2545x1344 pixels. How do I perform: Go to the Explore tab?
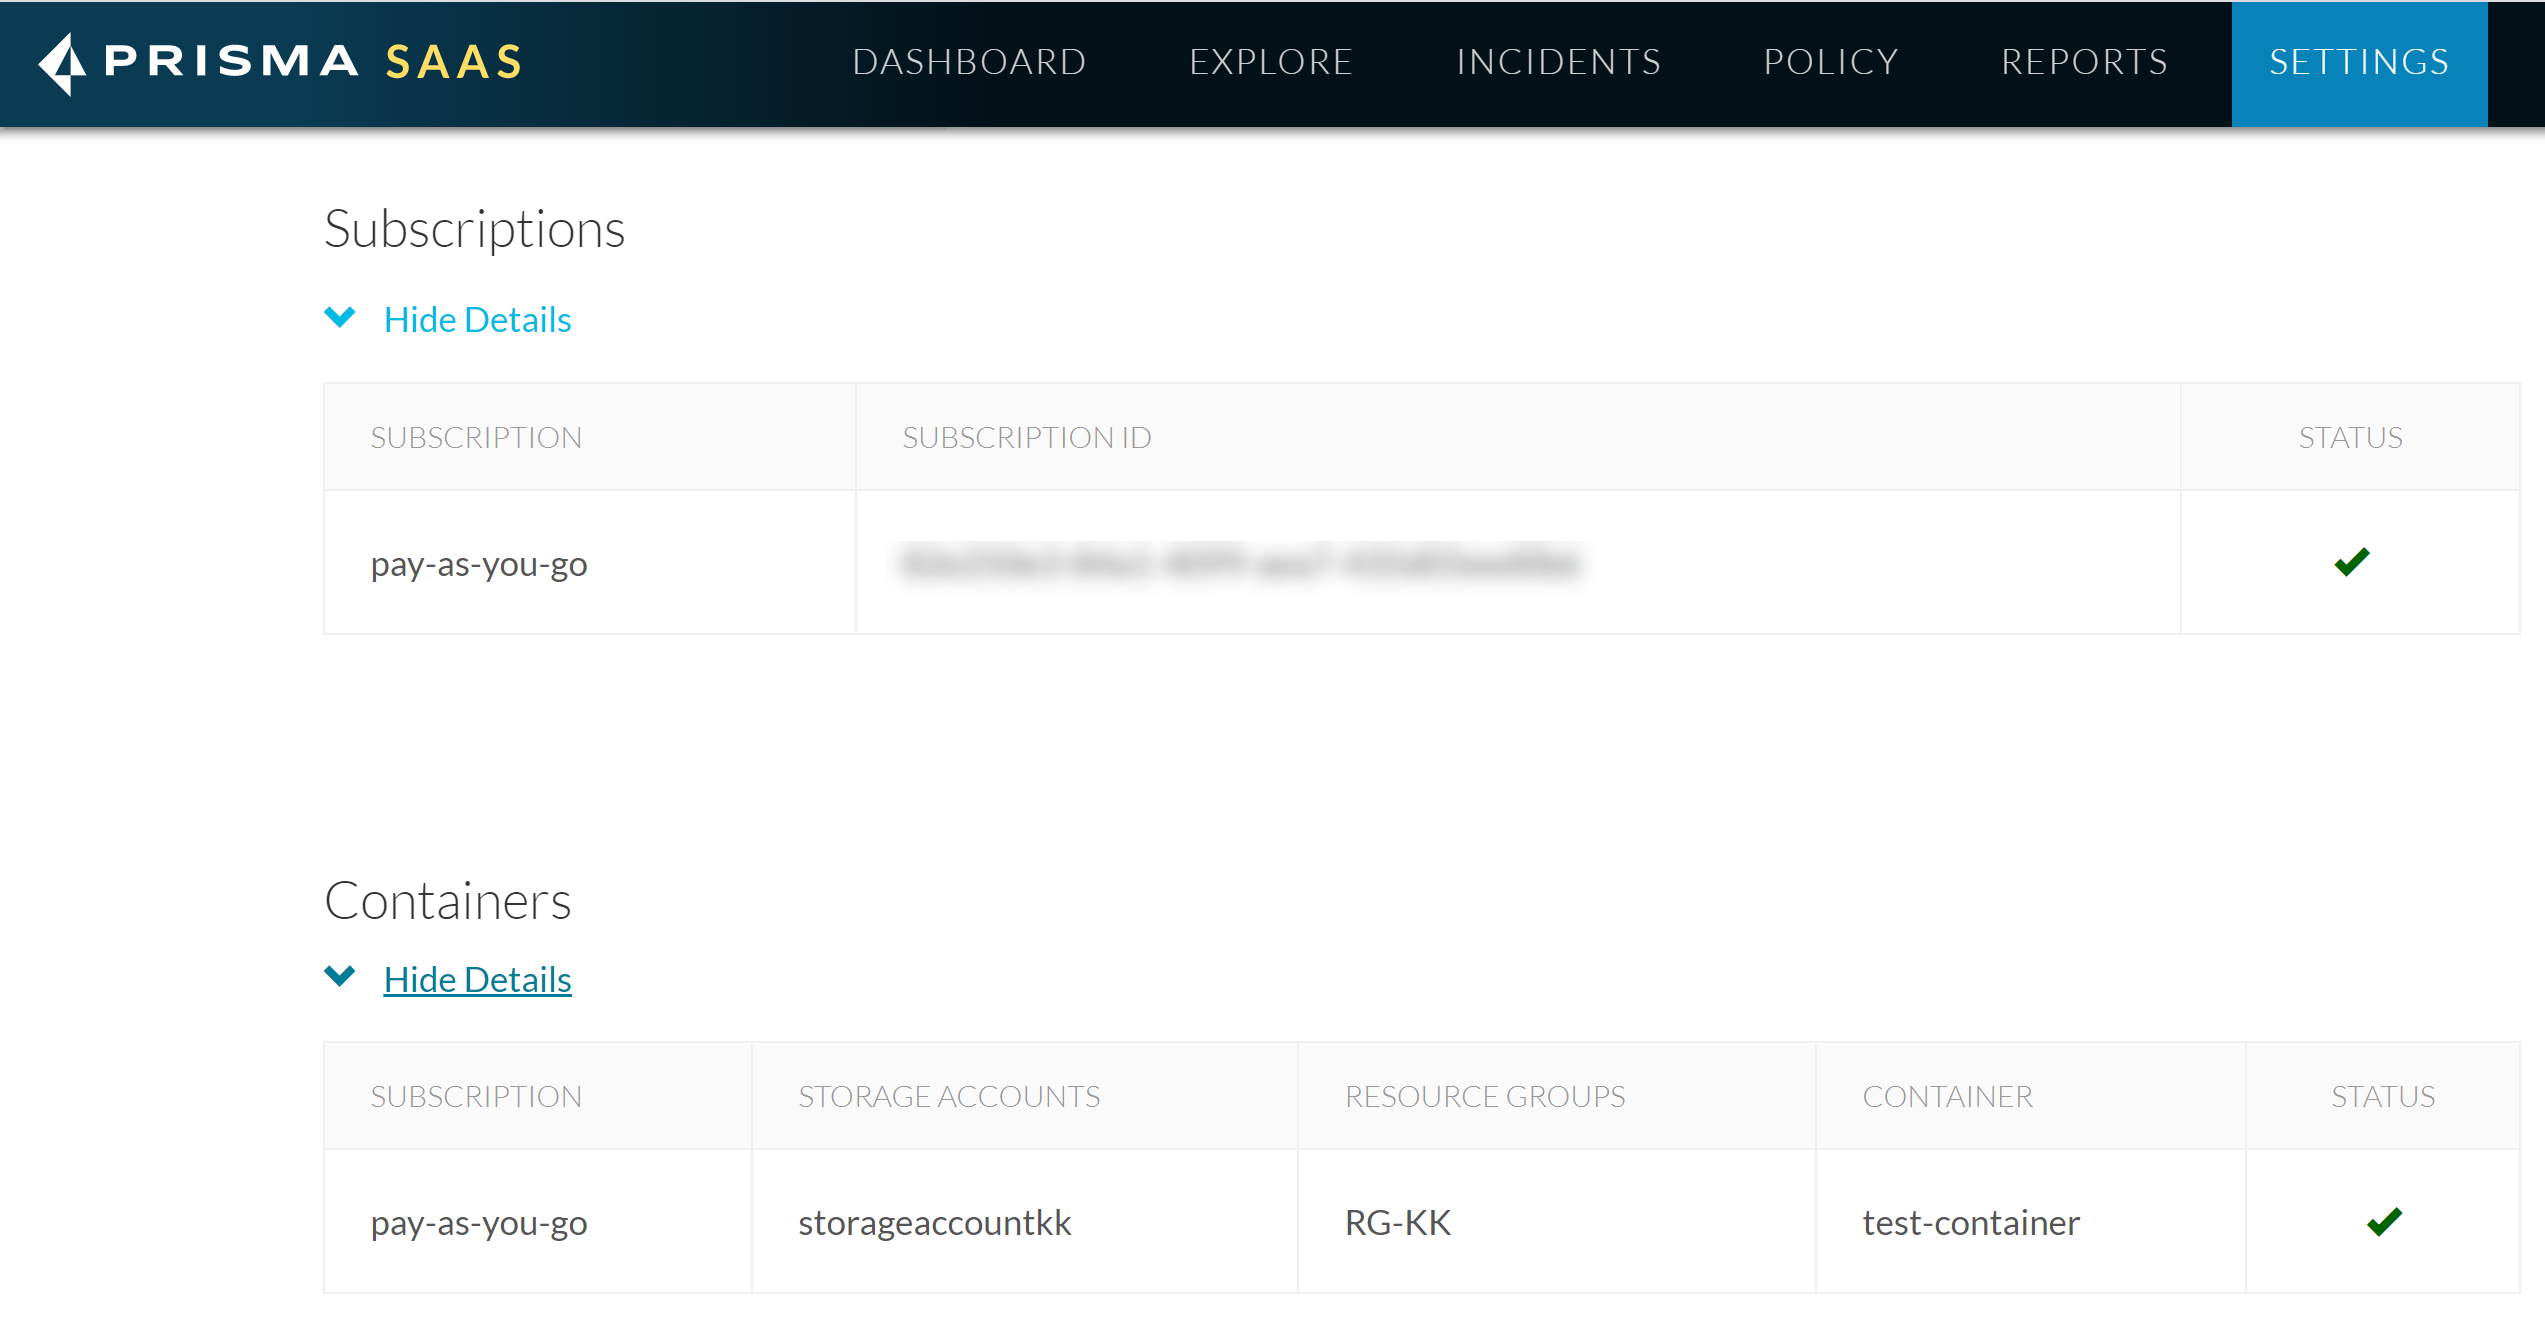(1271, 62)
